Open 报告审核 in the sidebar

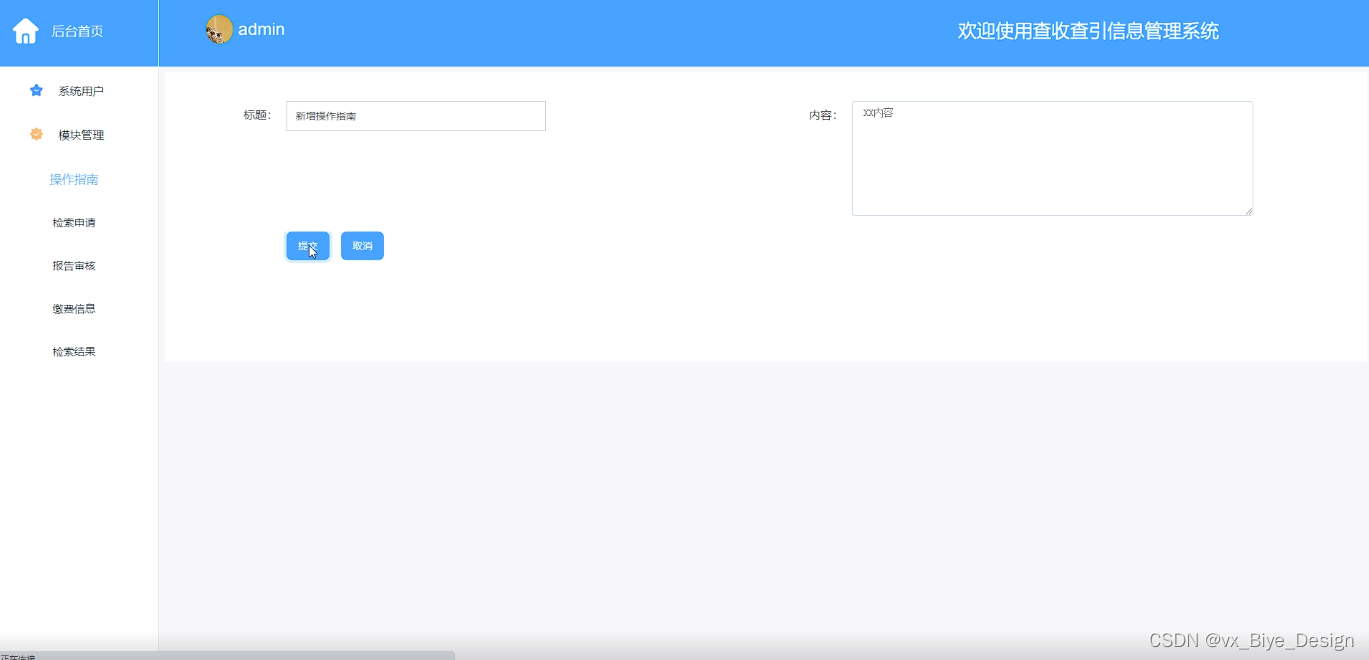[74, 266]
